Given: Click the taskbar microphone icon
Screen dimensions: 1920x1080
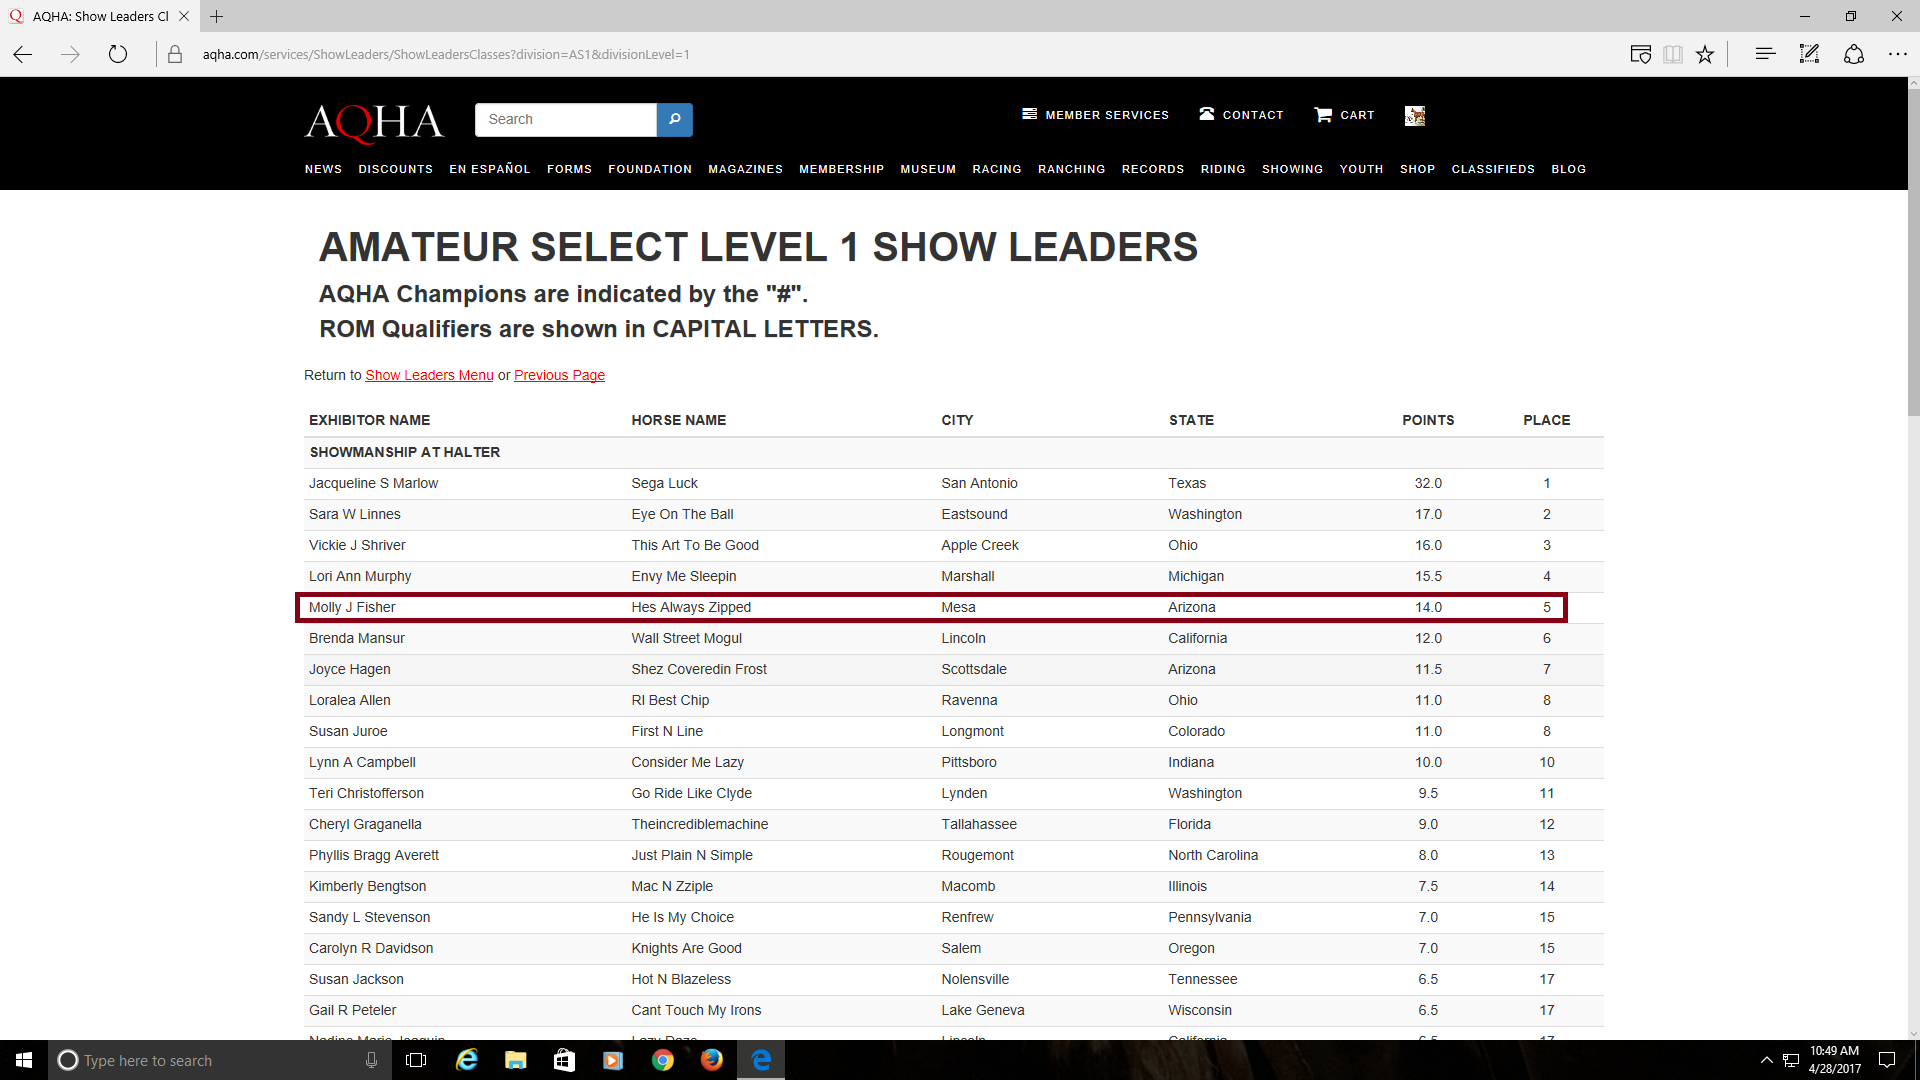Looking at the screenshot, I should click(x=371, y=1060).
